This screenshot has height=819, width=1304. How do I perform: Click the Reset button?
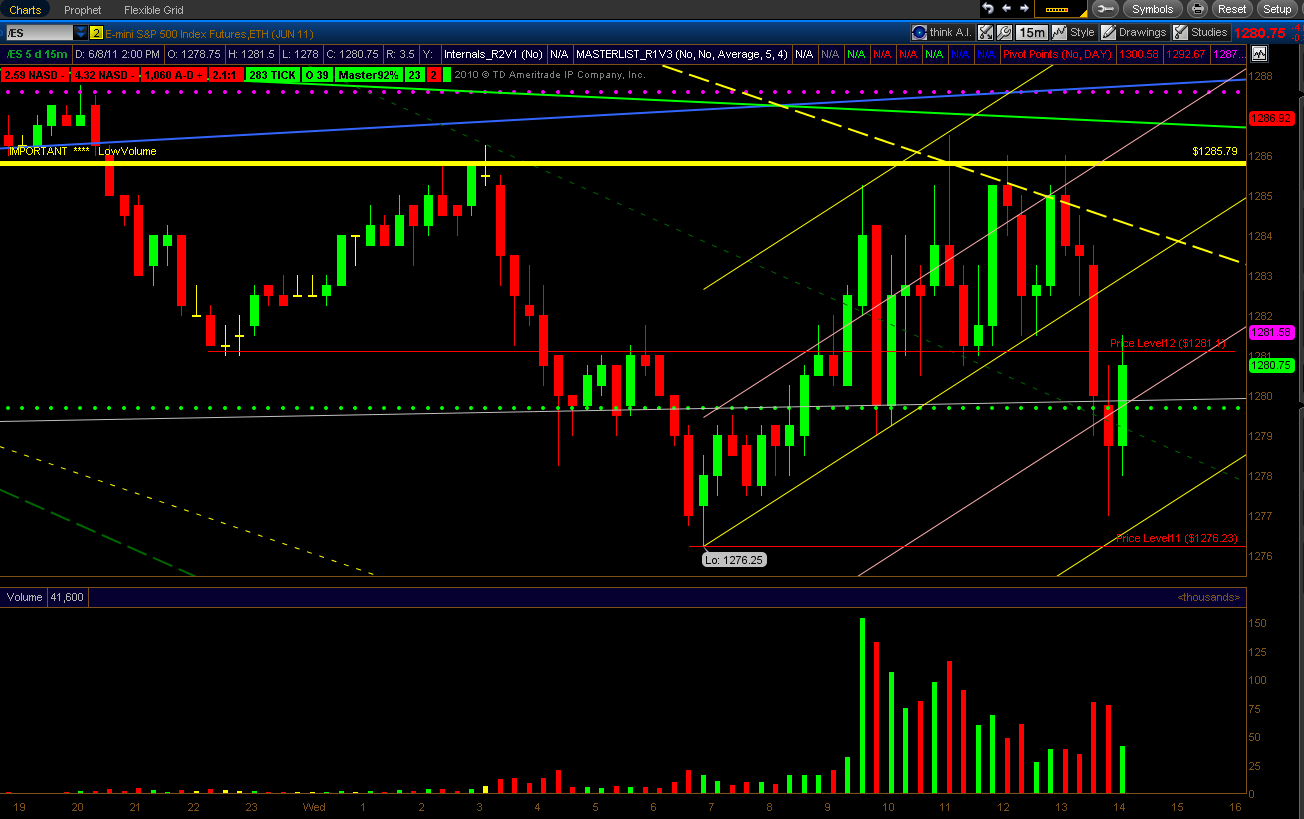[x=1232, y=9]
